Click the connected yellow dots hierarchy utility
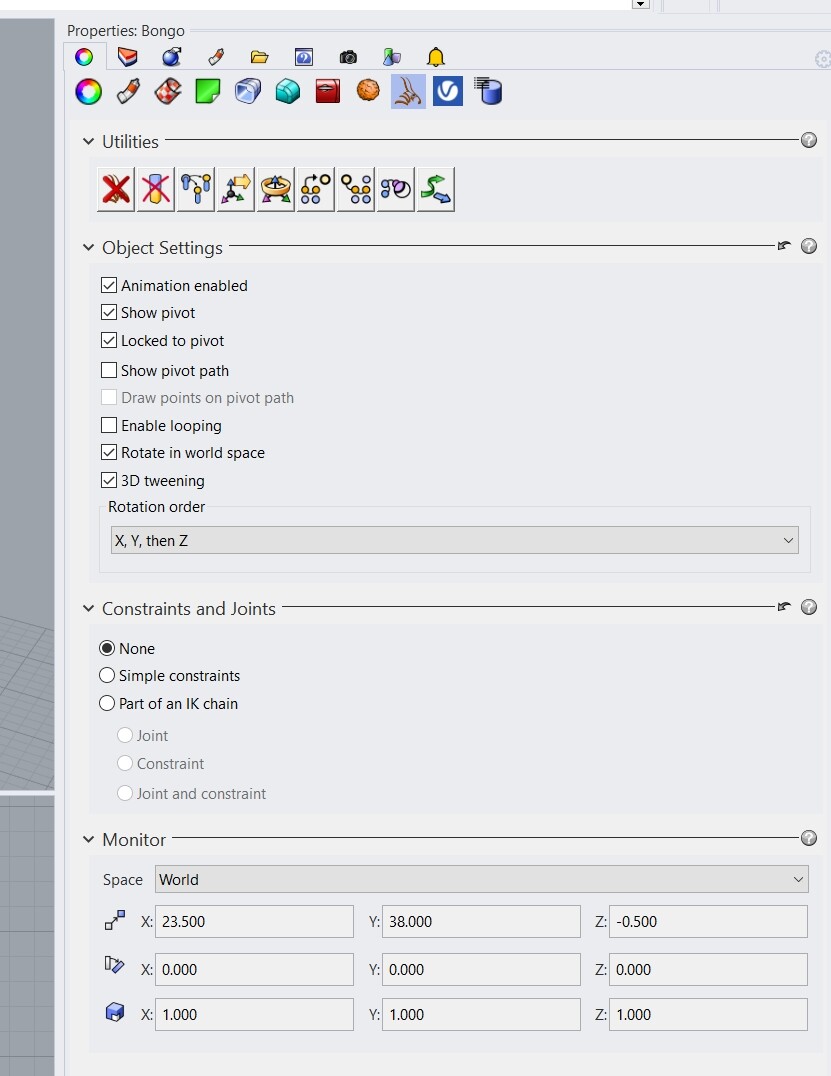This screenshot has height=1076, width=831. (355, 189)
